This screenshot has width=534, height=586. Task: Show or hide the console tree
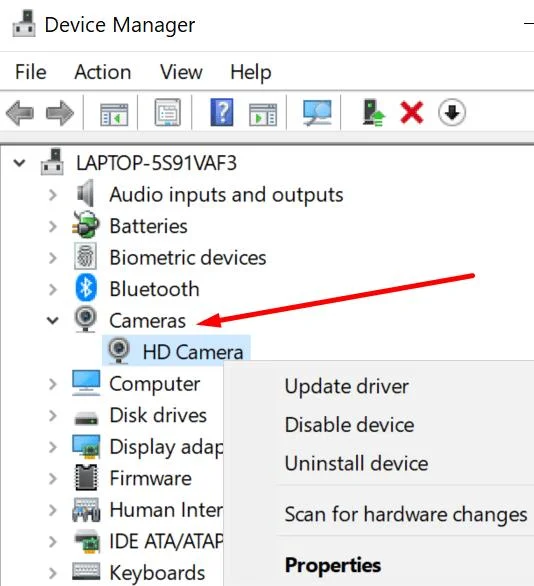[x=114, y=114]
